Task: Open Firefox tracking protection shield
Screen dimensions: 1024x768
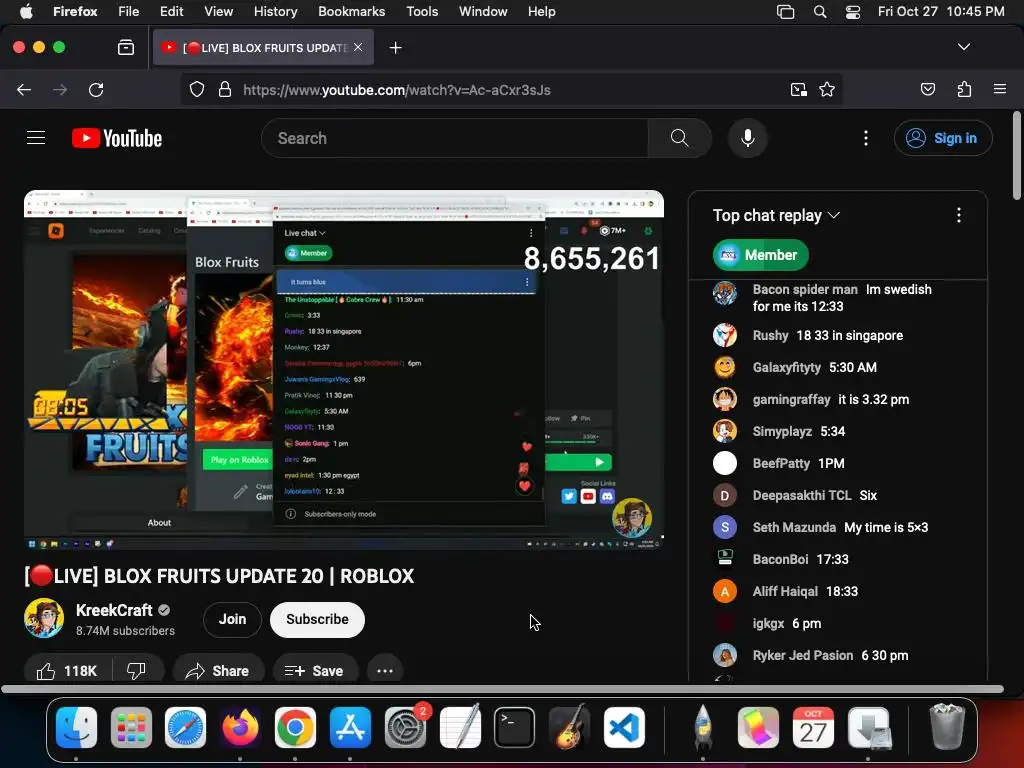Action: [x=197, y=89]
